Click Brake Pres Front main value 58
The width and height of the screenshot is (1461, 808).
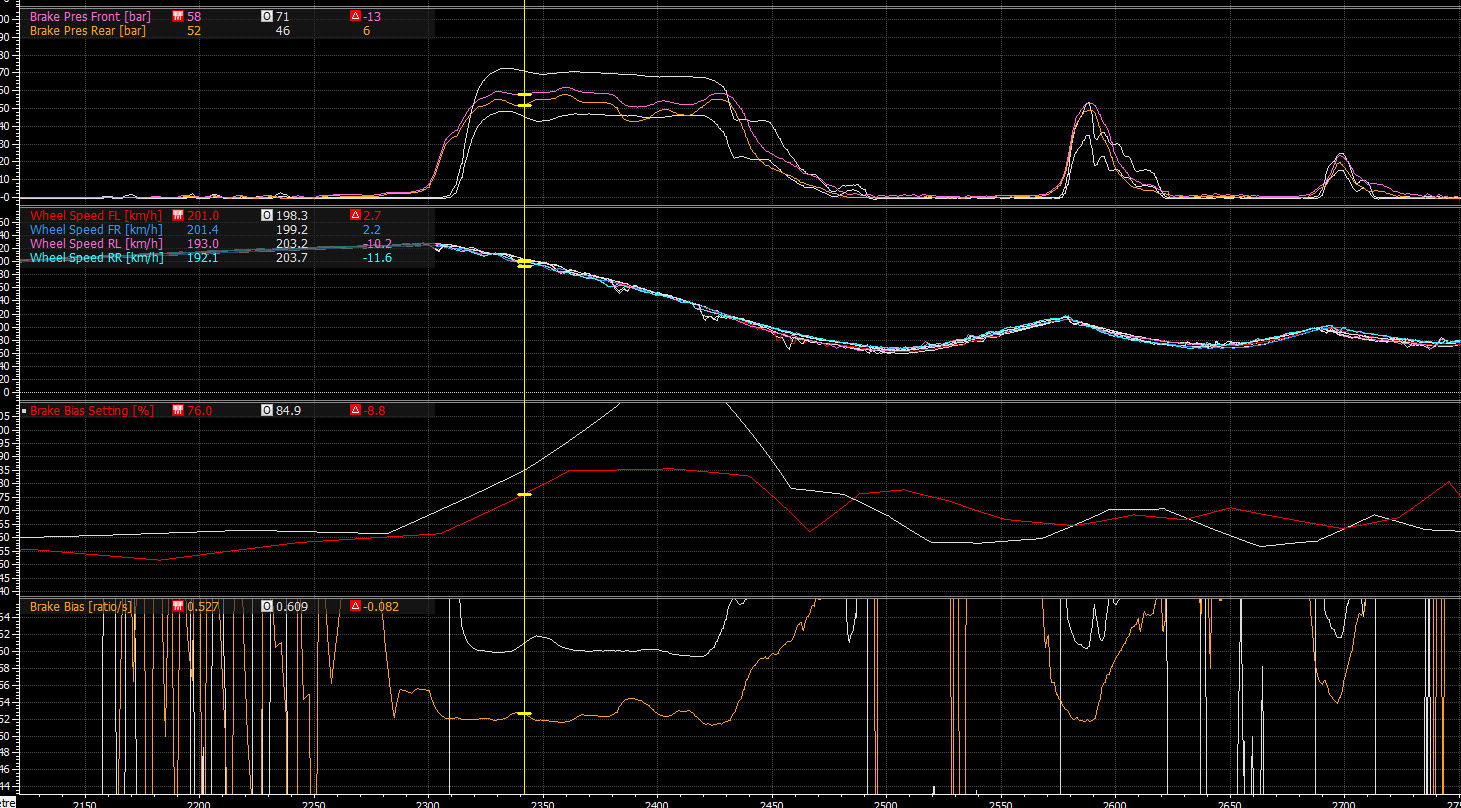[194, 17]
